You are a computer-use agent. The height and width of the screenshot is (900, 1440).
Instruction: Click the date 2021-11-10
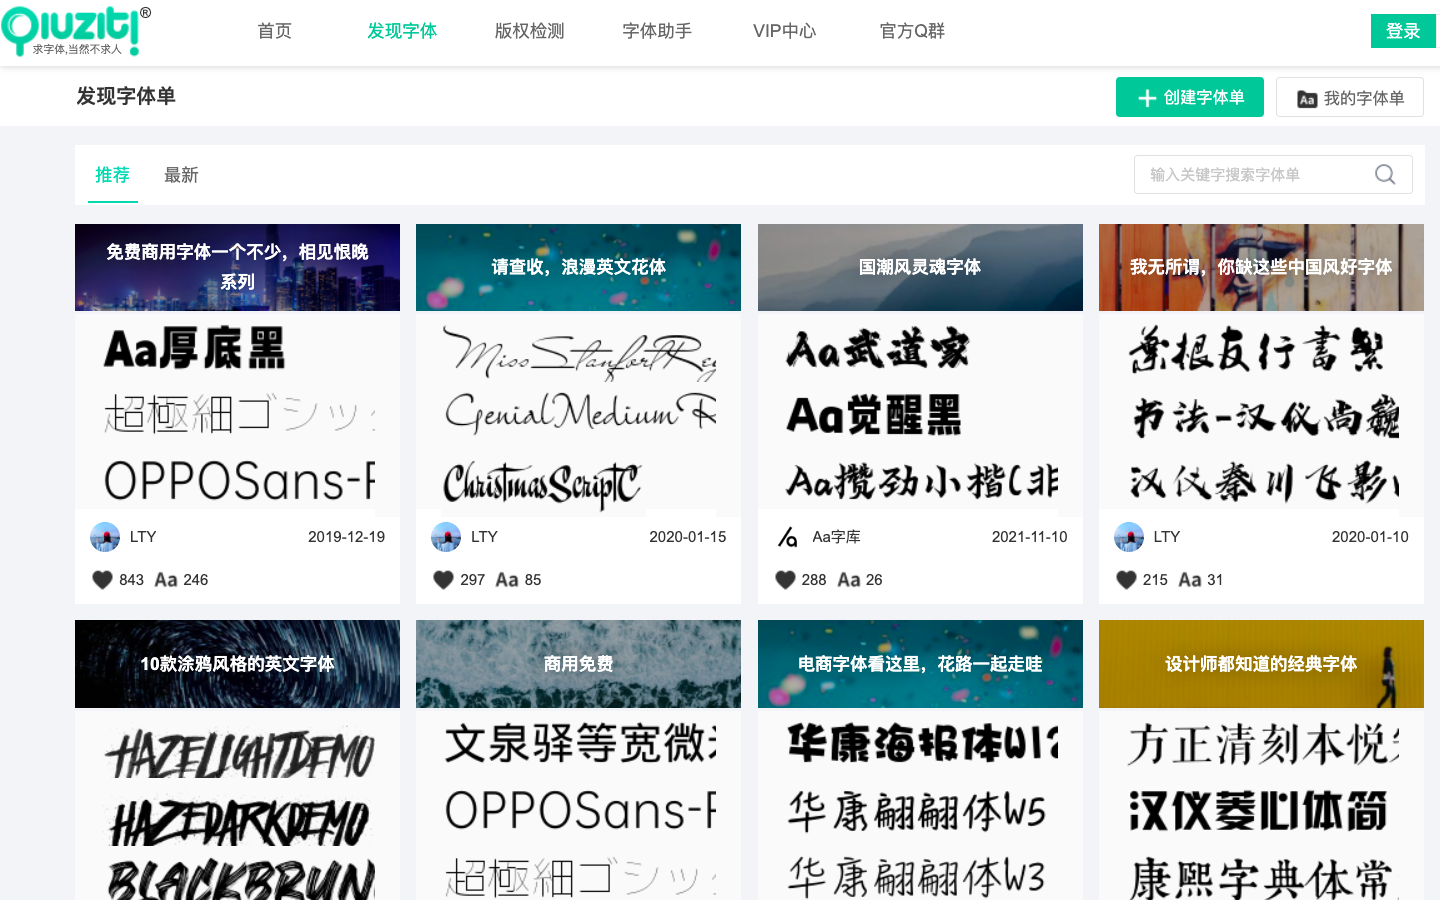coord(1029,537)
